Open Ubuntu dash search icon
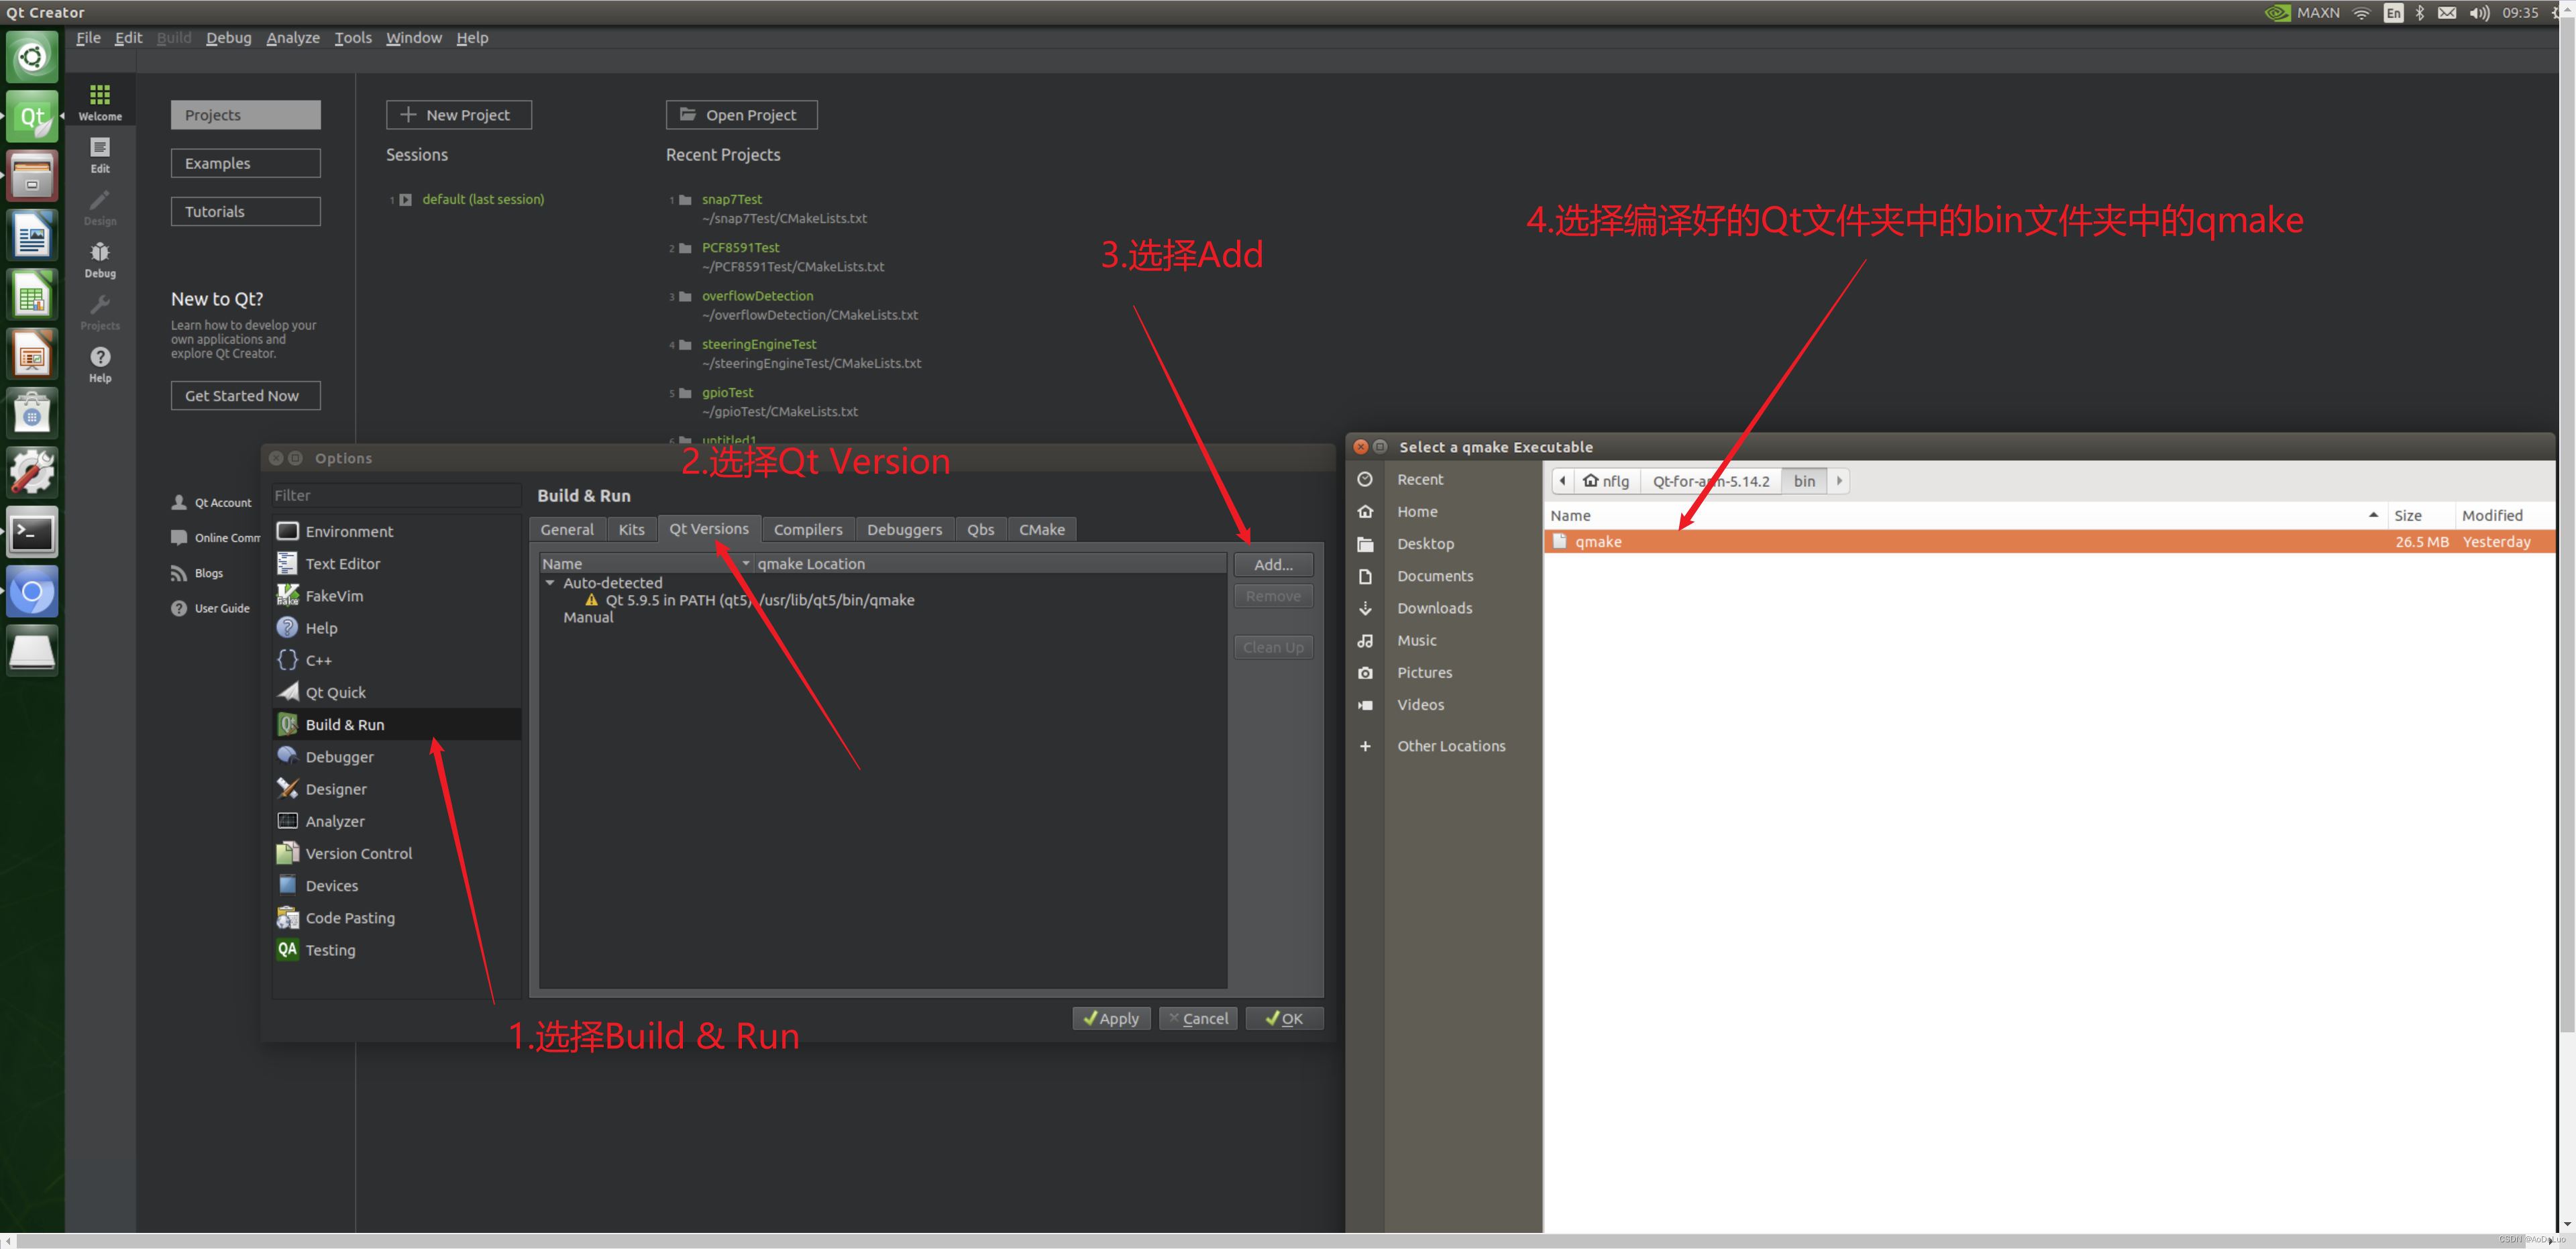Image resolution: width=2576 pixels, height=1249 pixels. pyautogui.click(x=32, y=57)
